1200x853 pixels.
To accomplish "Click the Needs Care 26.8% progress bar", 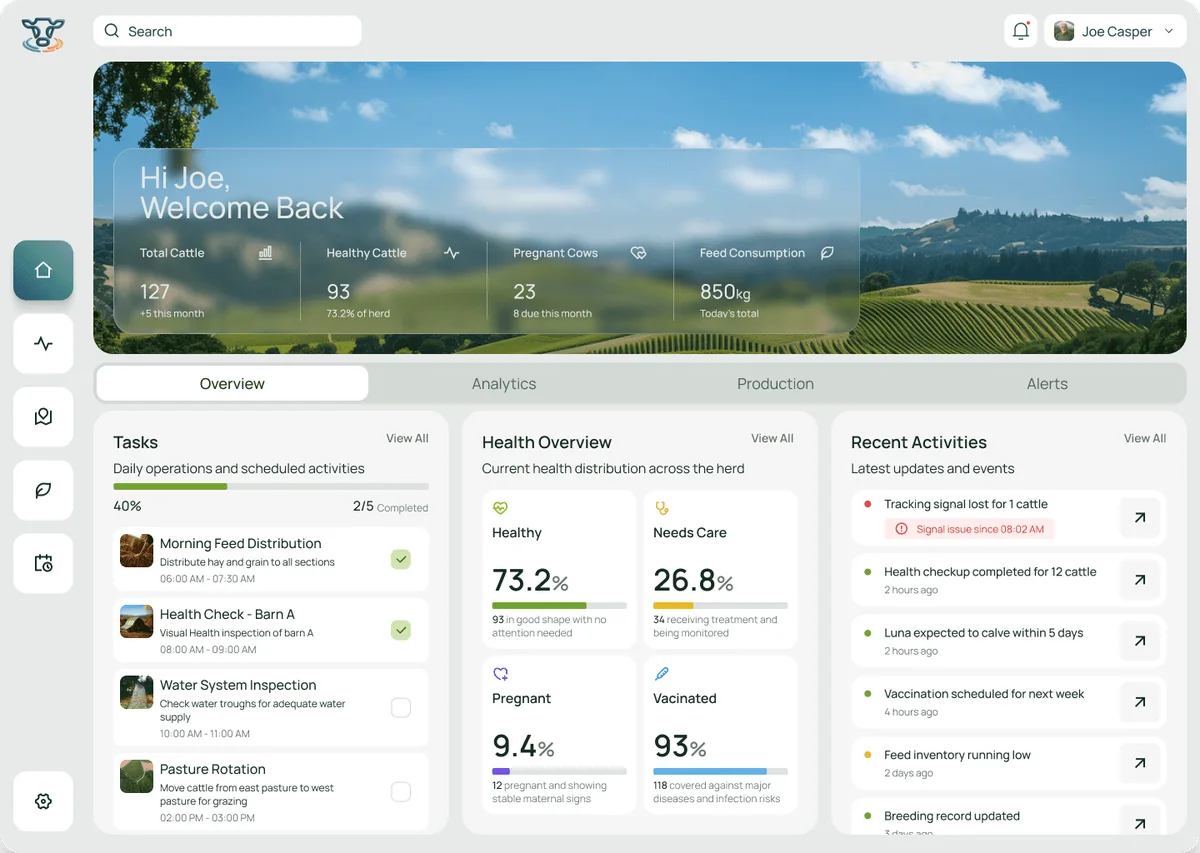I will coord(720,606).
